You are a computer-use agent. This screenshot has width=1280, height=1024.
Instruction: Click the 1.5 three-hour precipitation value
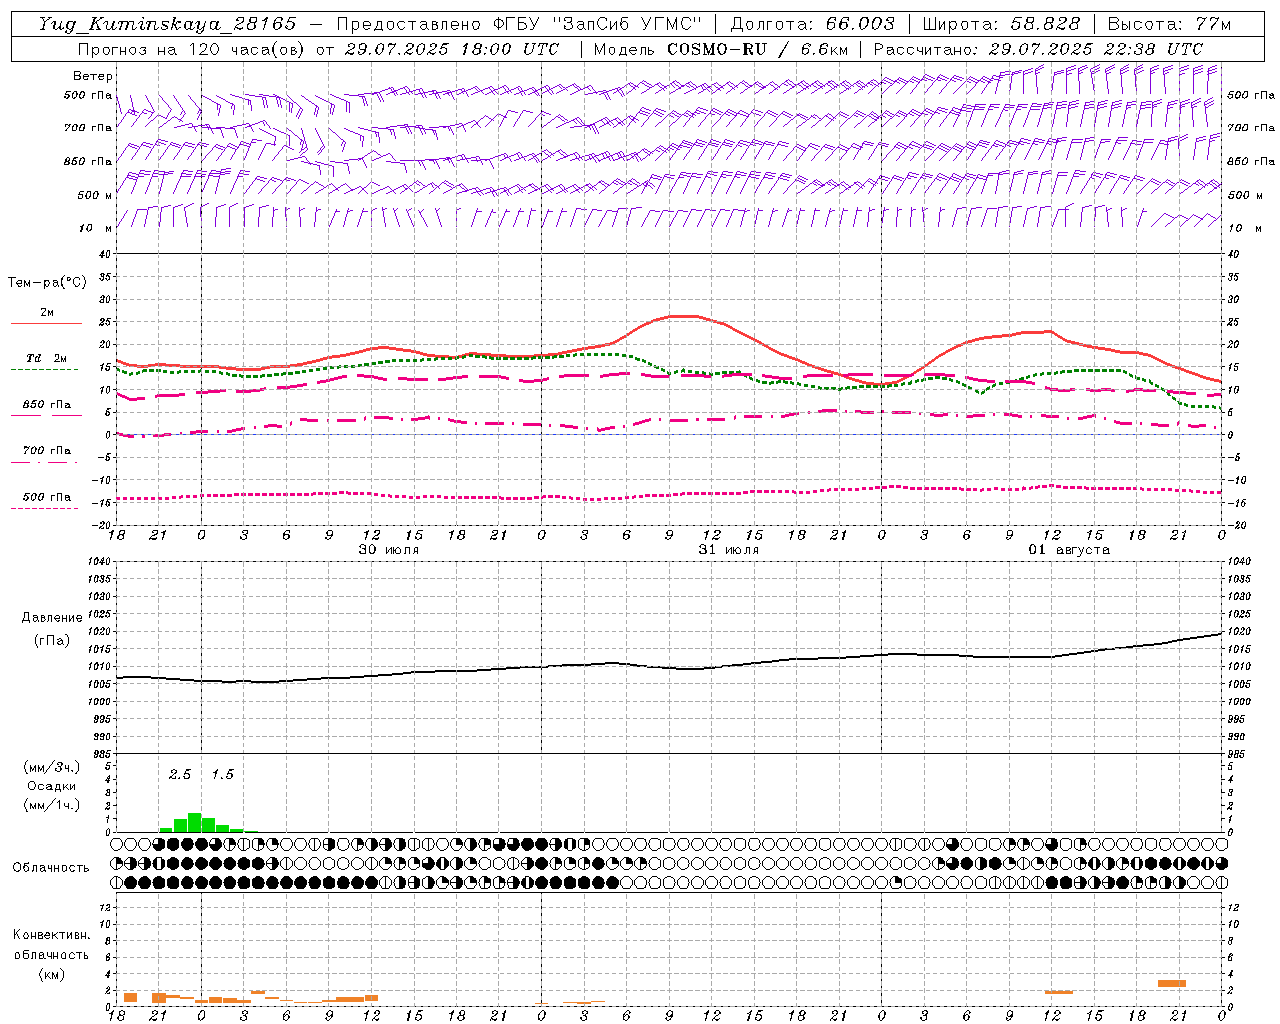(222, 775)
